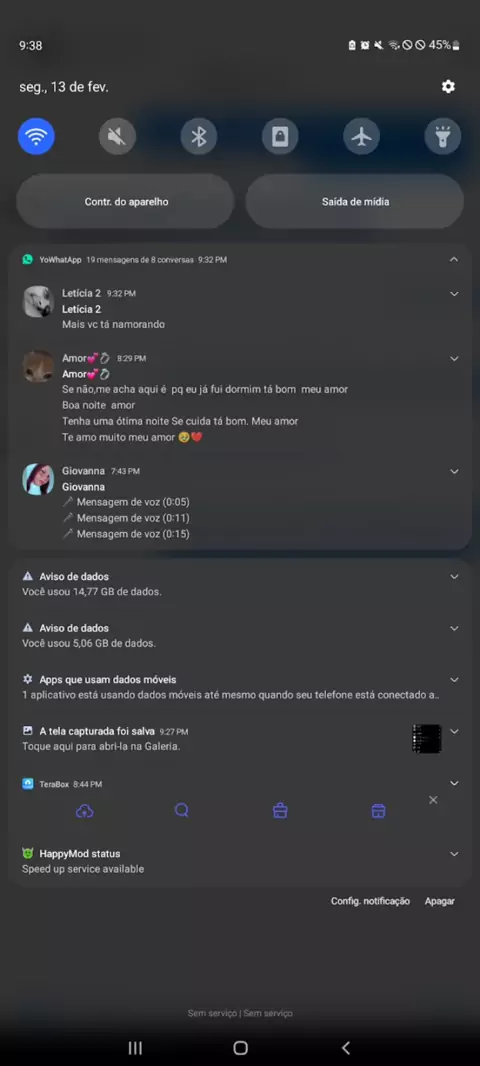Tap the Android home navigation button

(x=240, y=1048)
